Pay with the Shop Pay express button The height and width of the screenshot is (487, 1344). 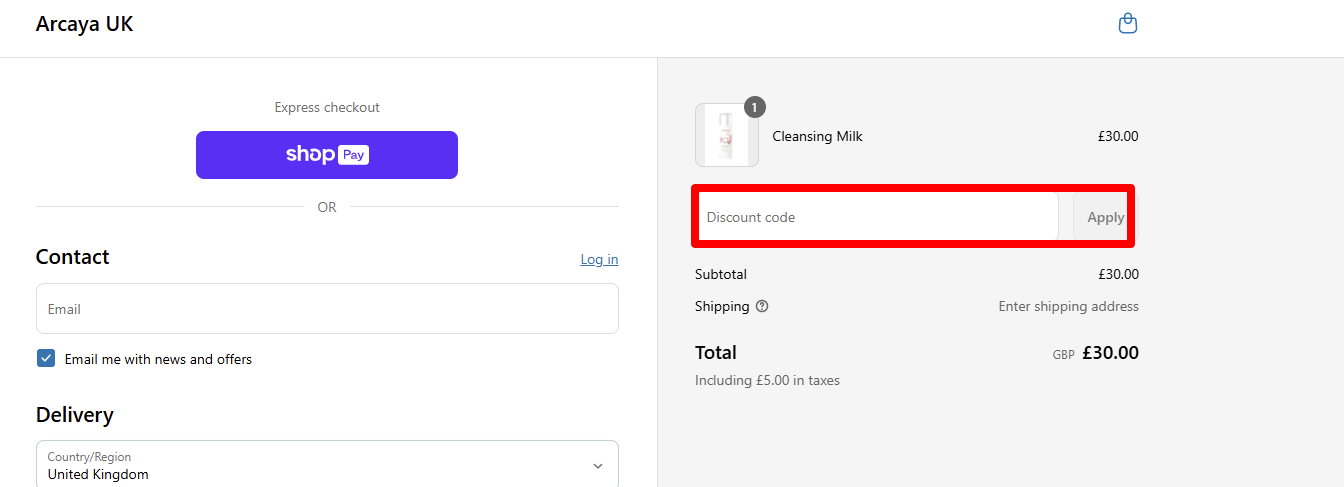coord(327,155)
